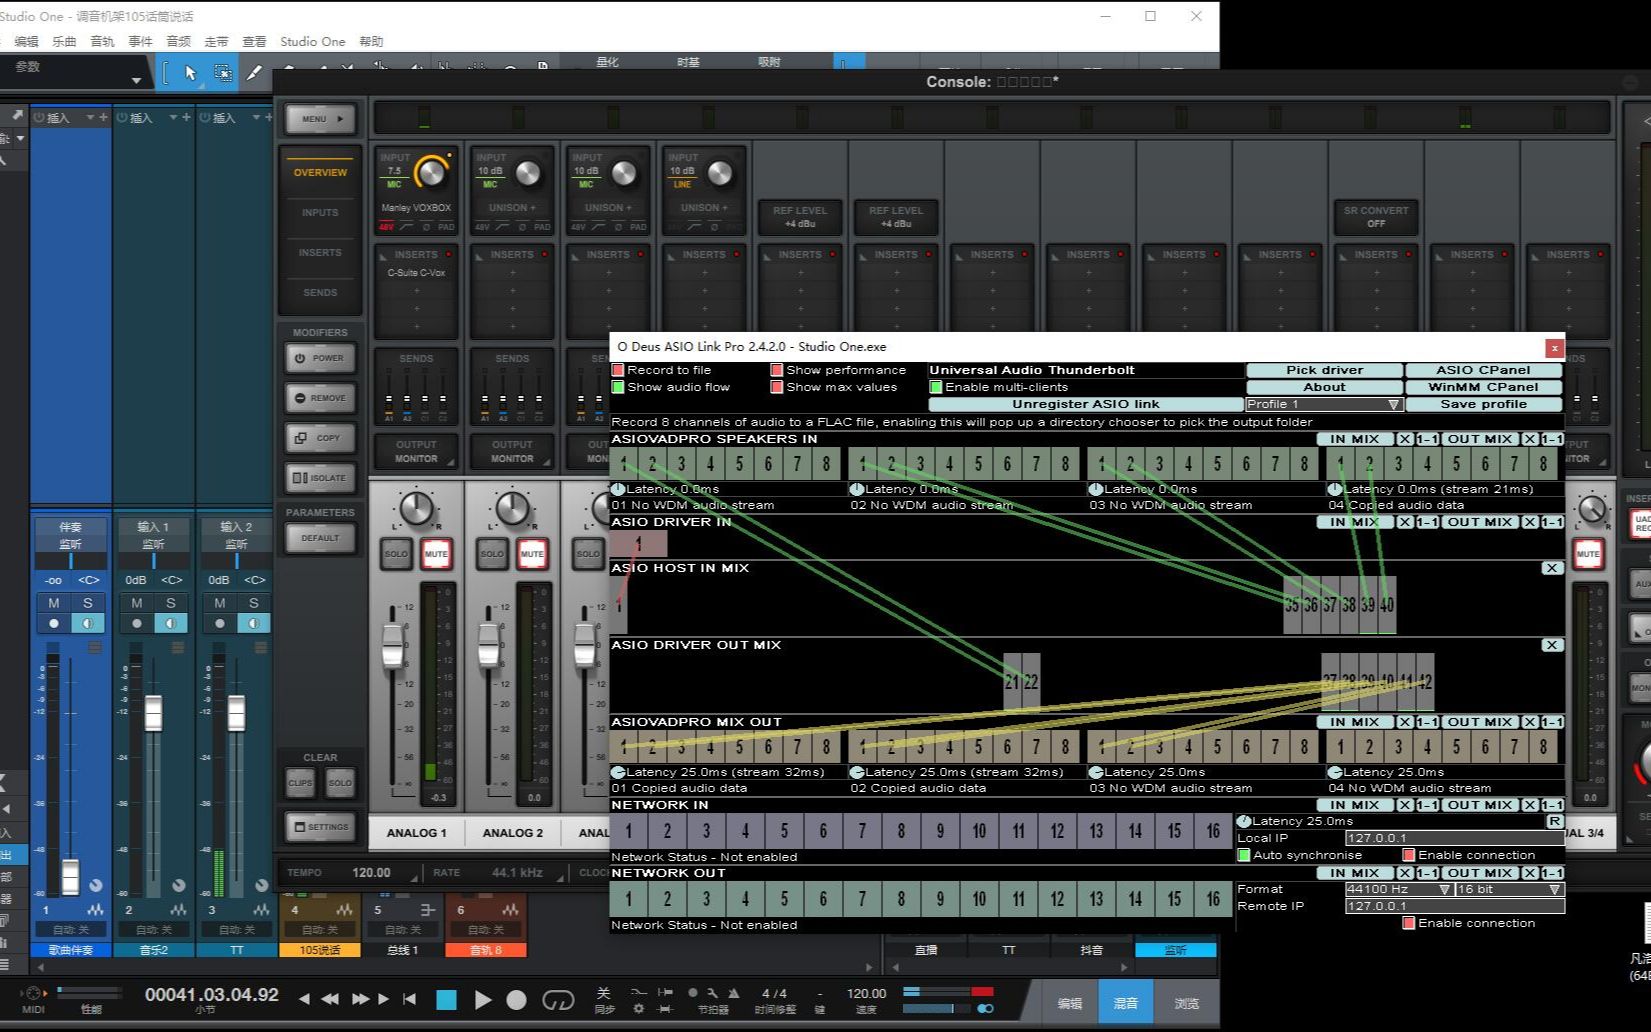Open the Profile 1 dropdown
The image size is (1651, 1032).
(x=1323, y=404)
